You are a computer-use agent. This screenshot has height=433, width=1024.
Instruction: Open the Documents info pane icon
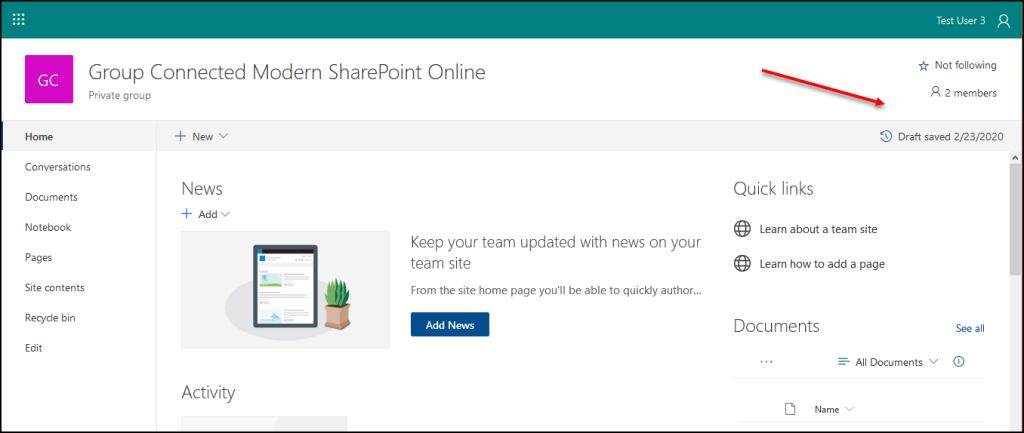point(959,362)
